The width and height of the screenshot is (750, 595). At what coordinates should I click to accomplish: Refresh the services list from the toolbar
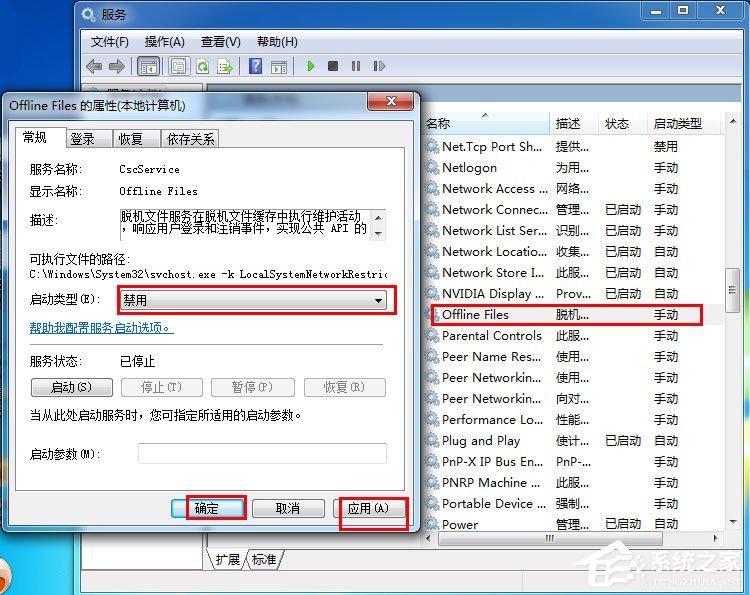click(x=203, y=66)
